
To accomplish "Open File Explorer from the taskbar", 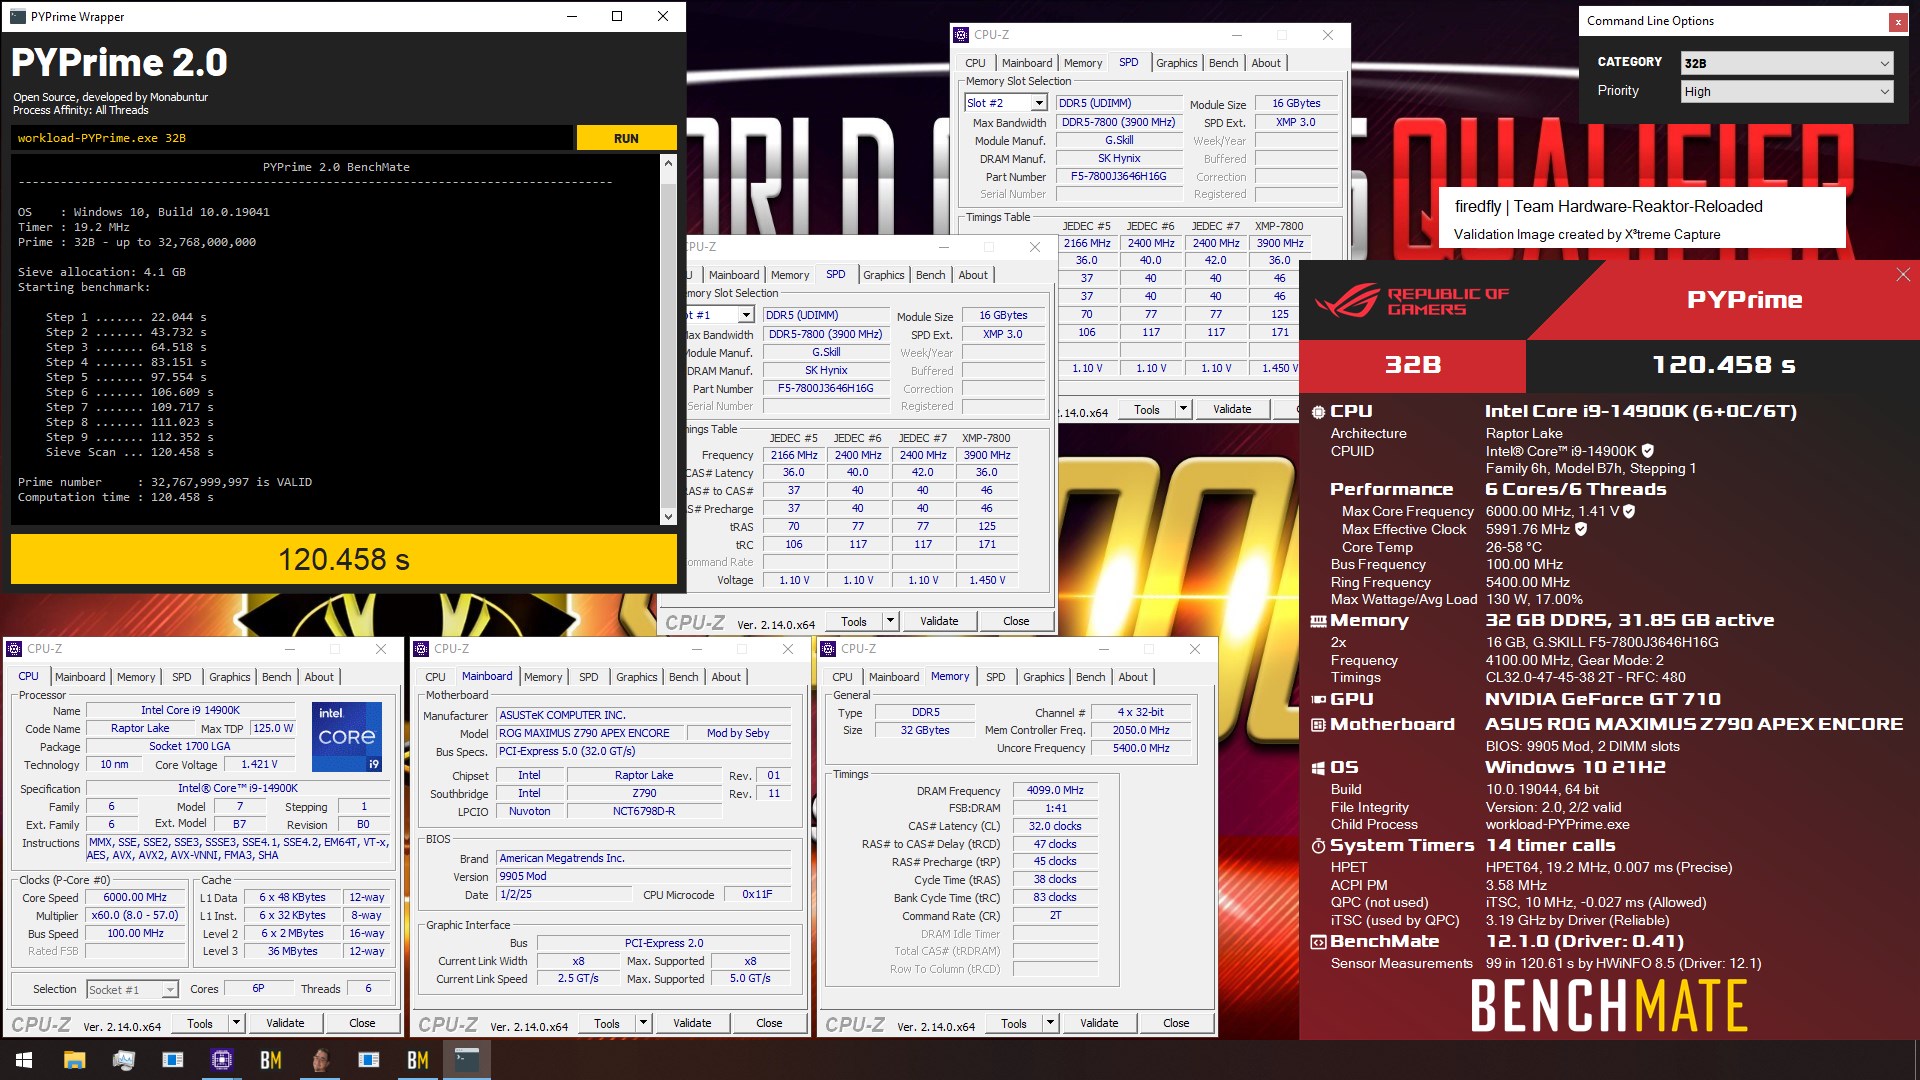I will coord(74,1060).
